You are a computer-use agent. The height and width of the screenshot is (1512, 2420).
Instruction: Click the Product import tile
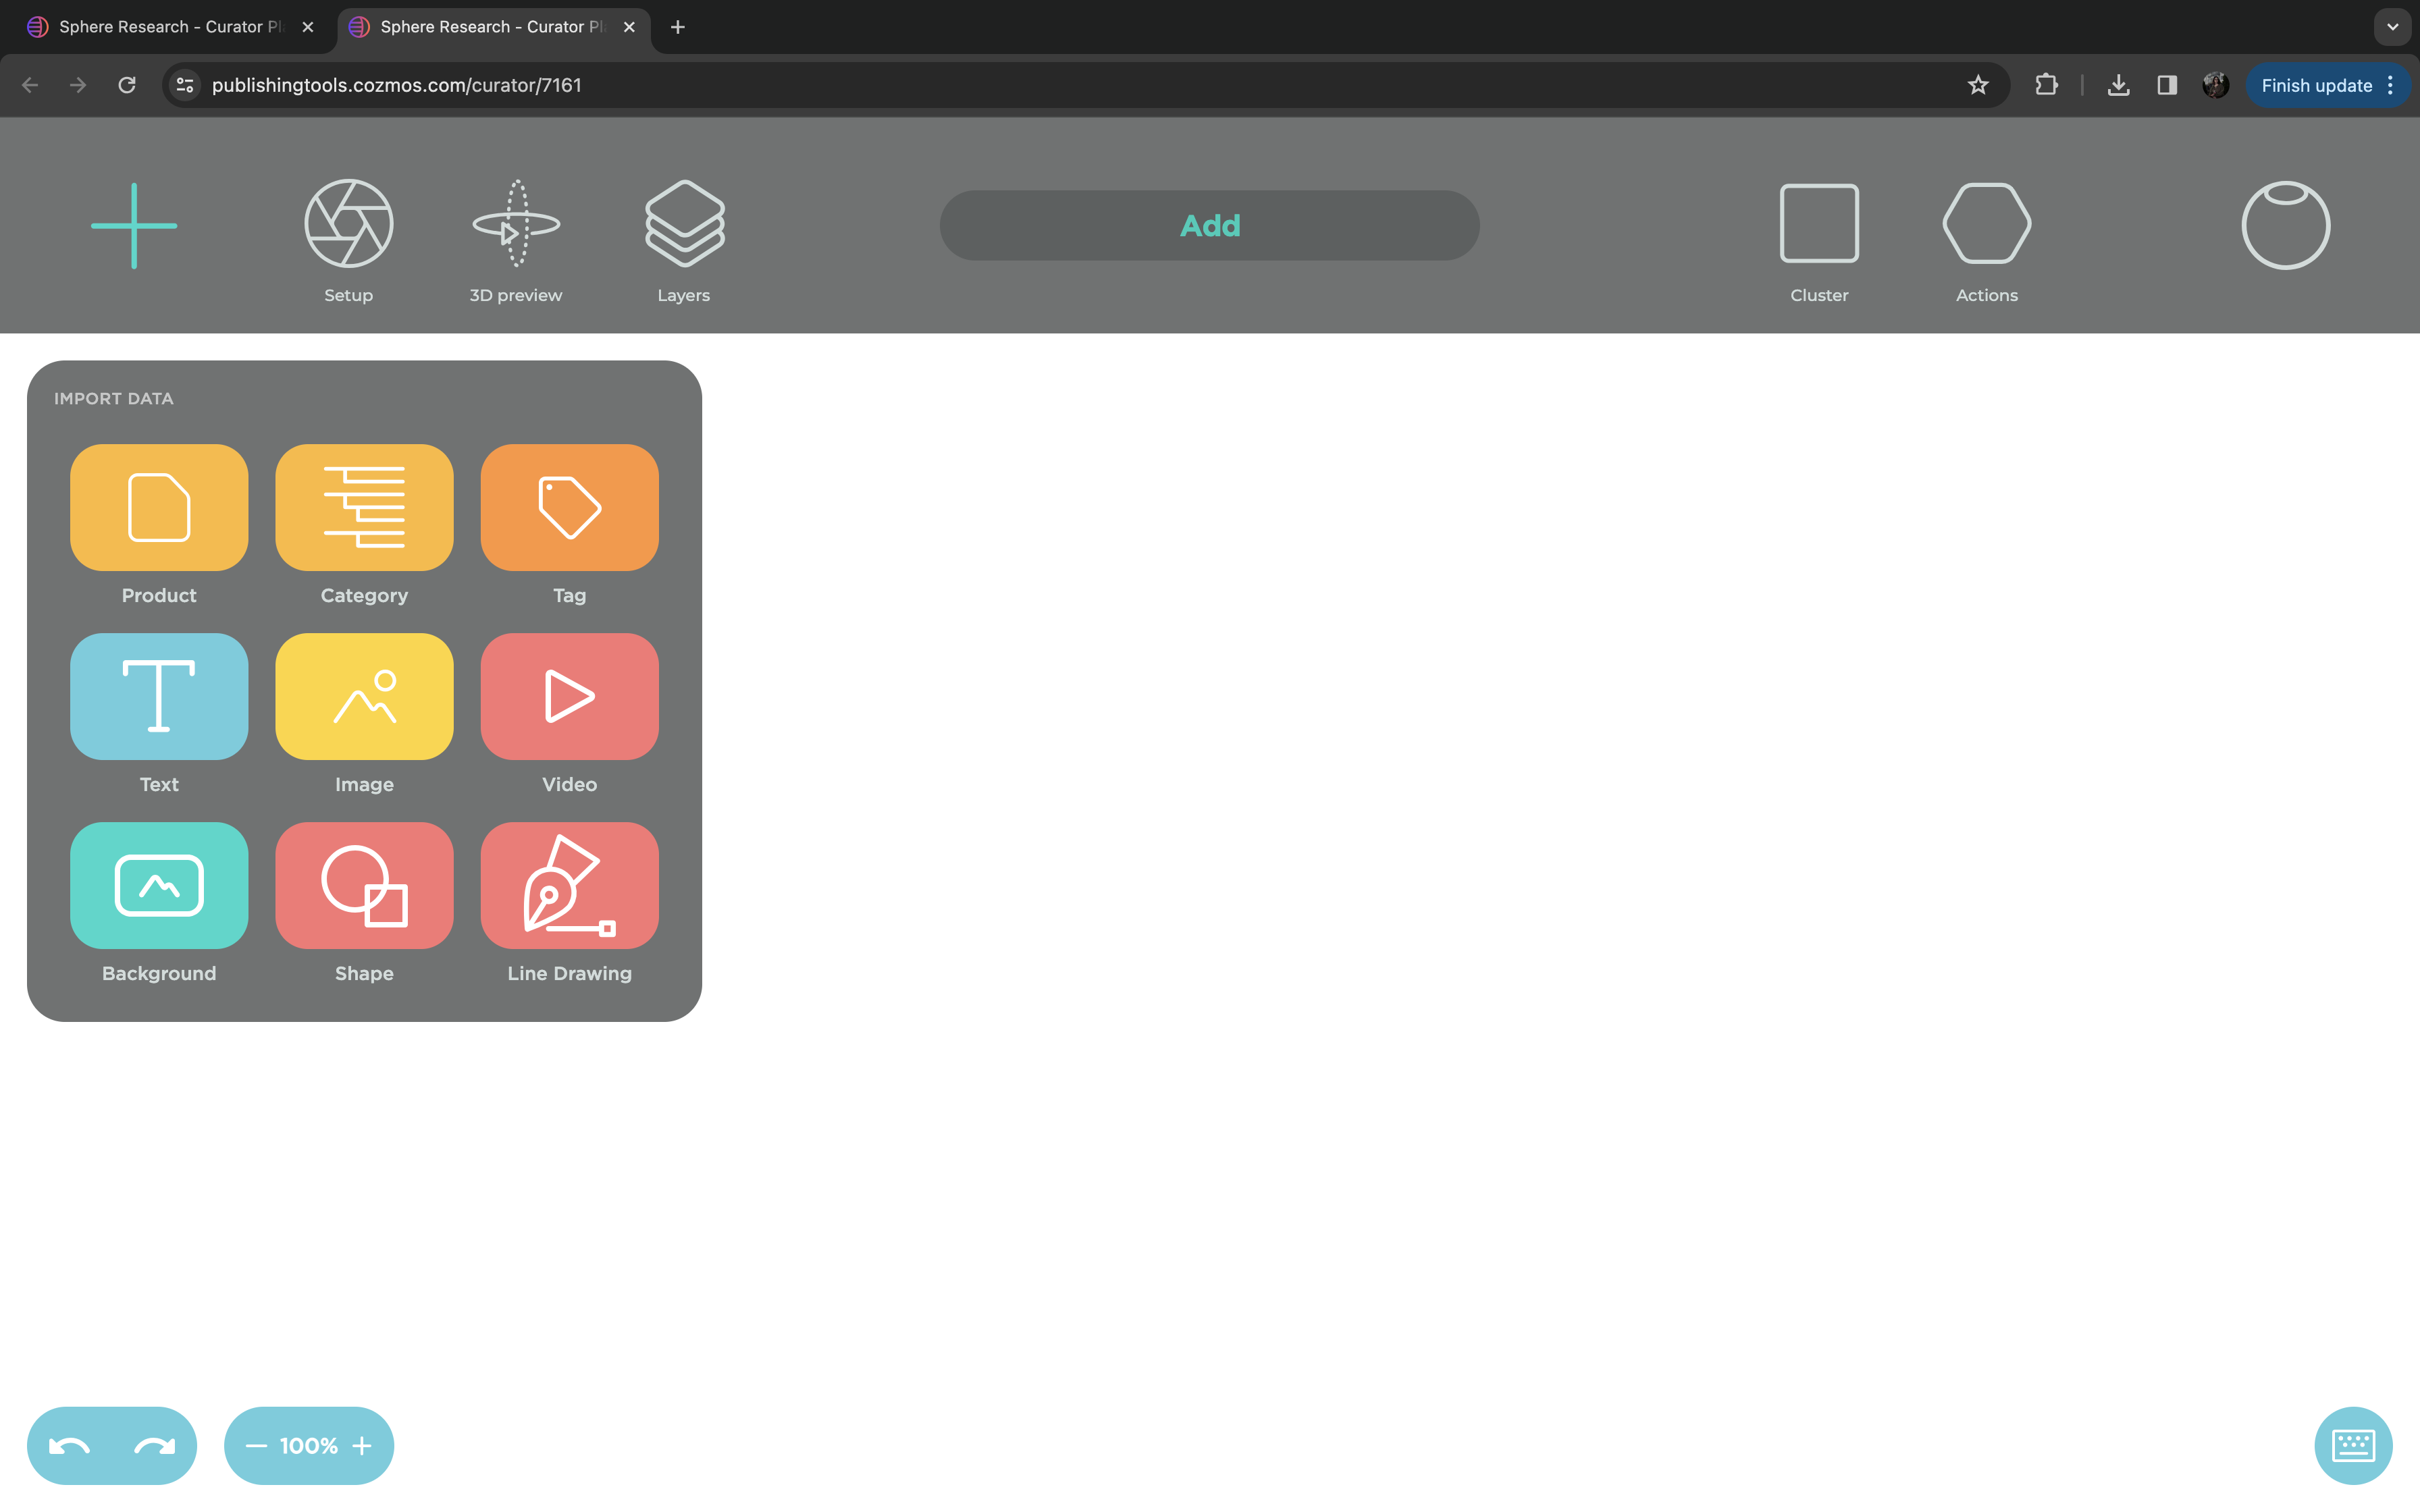tap(159, 507)
